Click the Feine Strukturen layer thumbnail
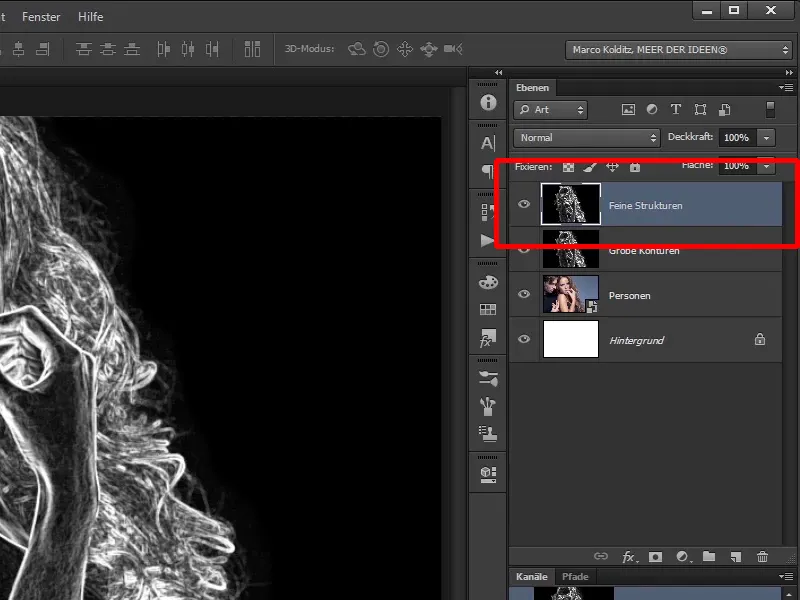Screen dimensions: 800x600 click(570, 204)
